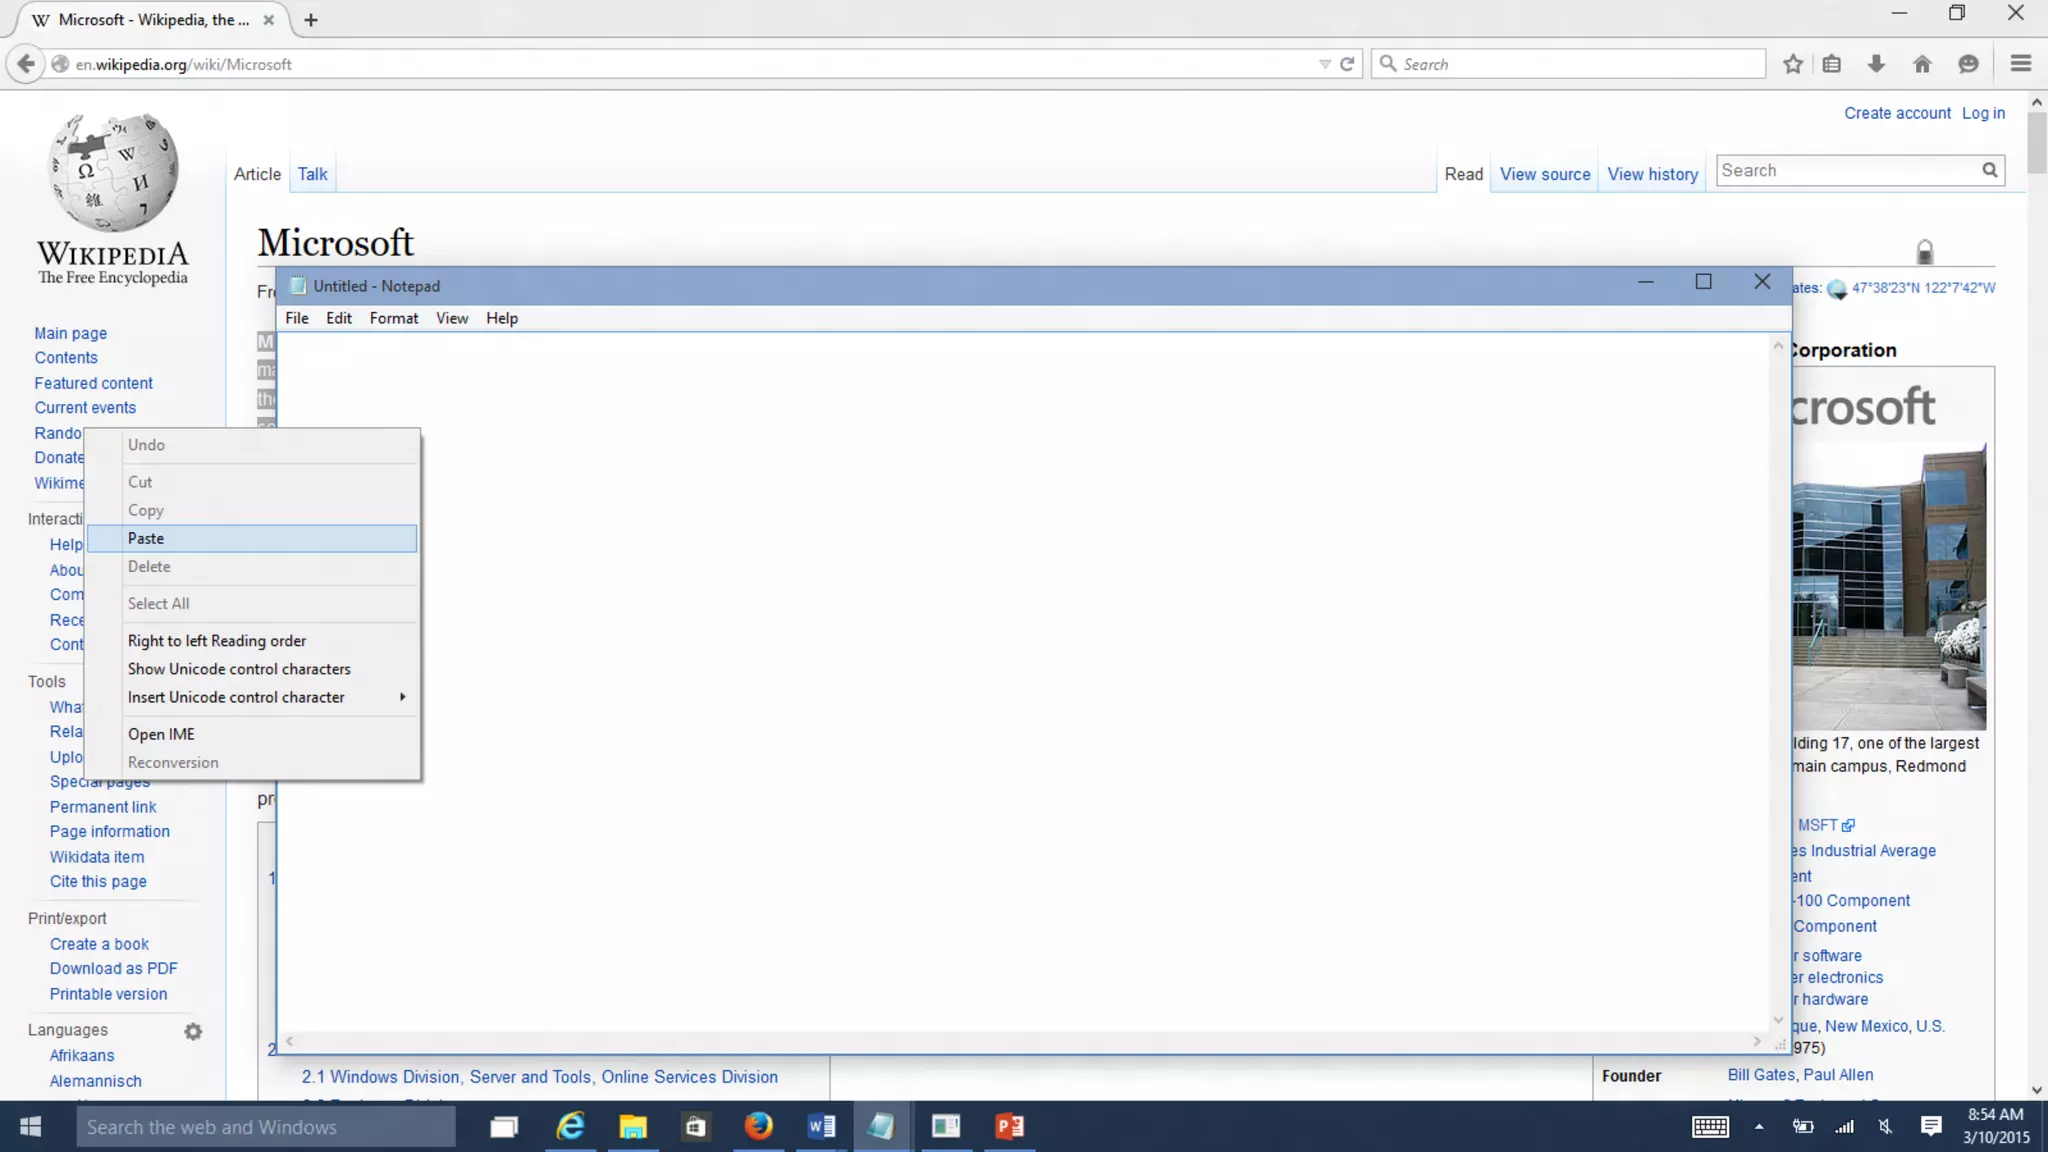
Task: Open Notepad's Format menu
Action: [x=393, y=318]
